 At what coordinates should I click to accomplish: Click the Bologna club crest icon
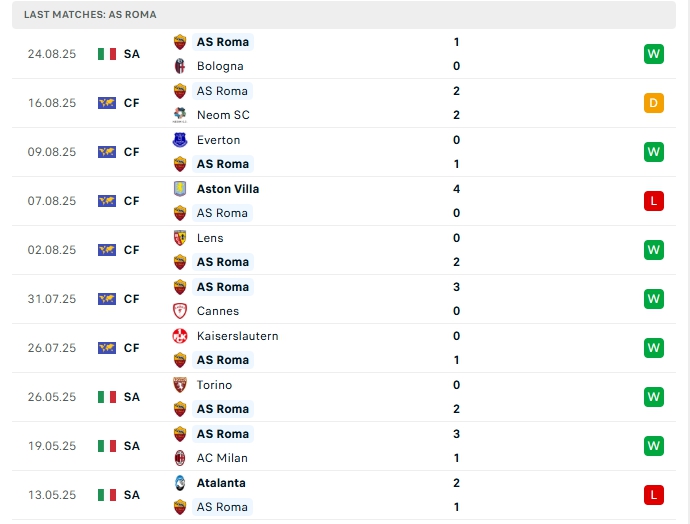180,66
